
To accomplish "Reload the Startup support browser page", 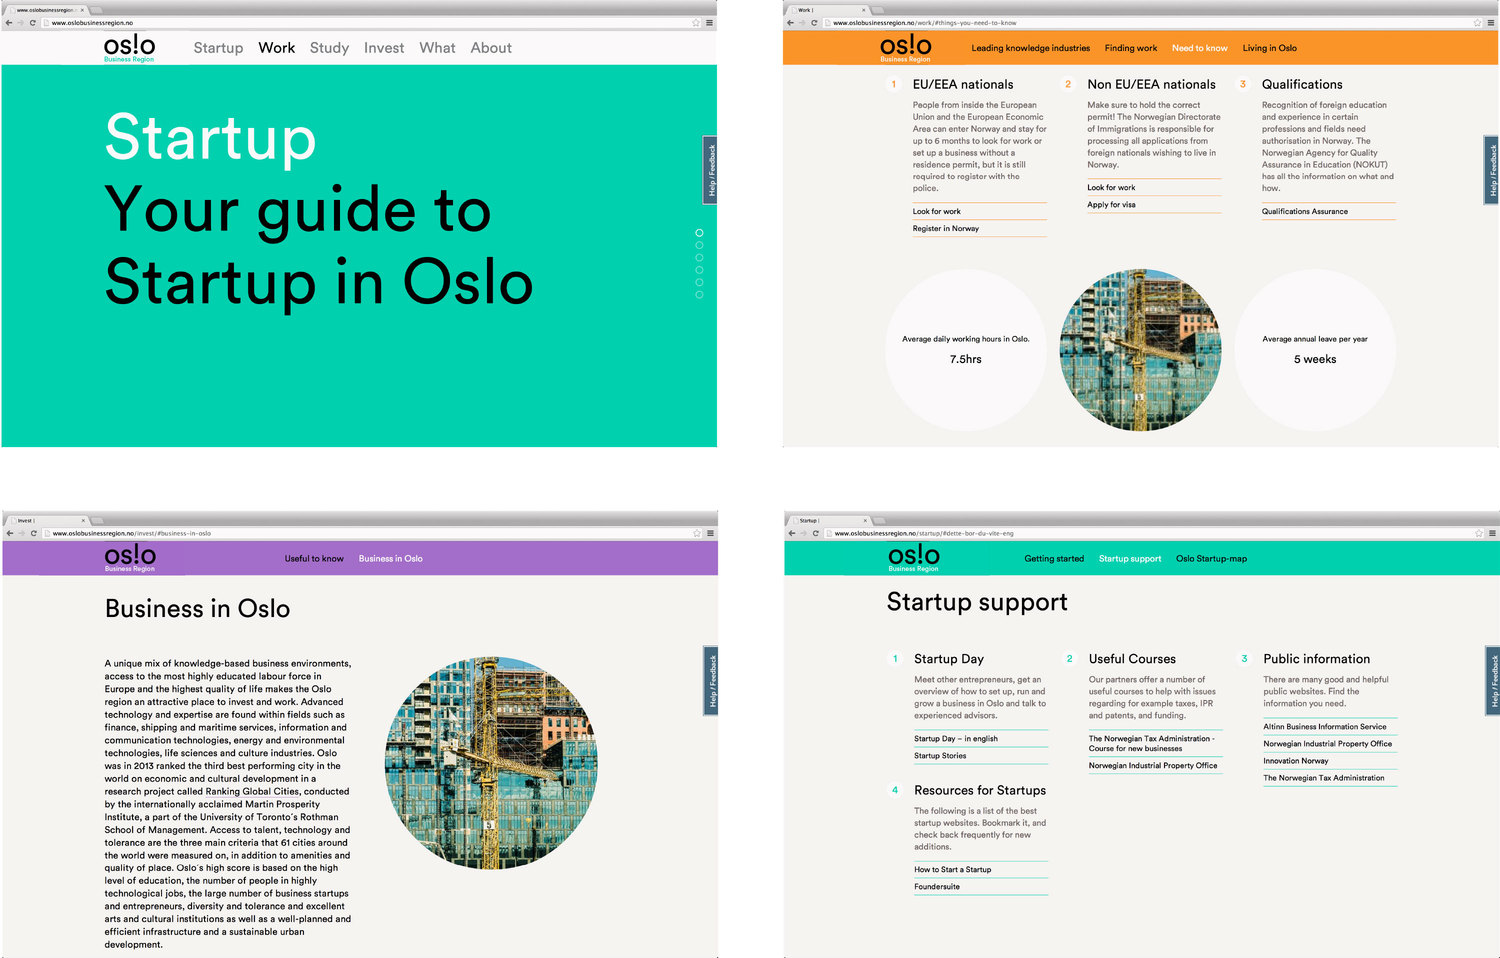I will tap(815, 533).
